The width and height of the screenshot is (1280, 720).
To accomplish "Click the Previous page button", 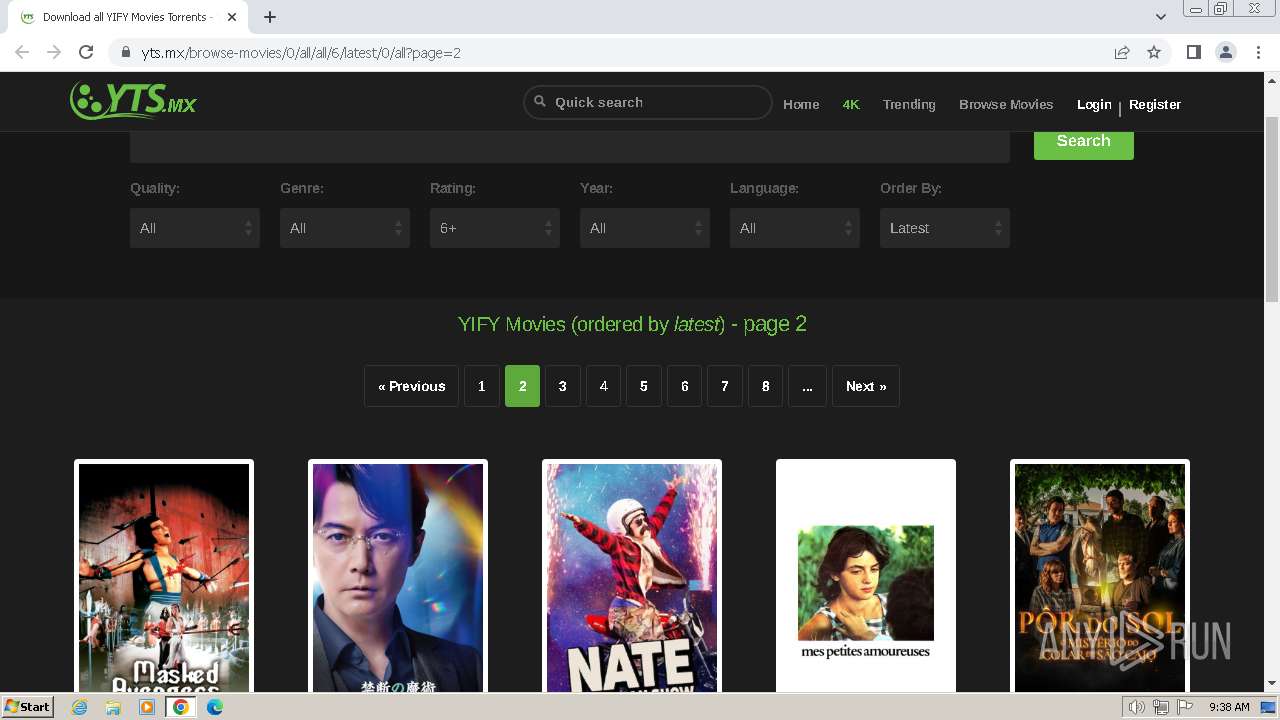I will pos(412,386).
